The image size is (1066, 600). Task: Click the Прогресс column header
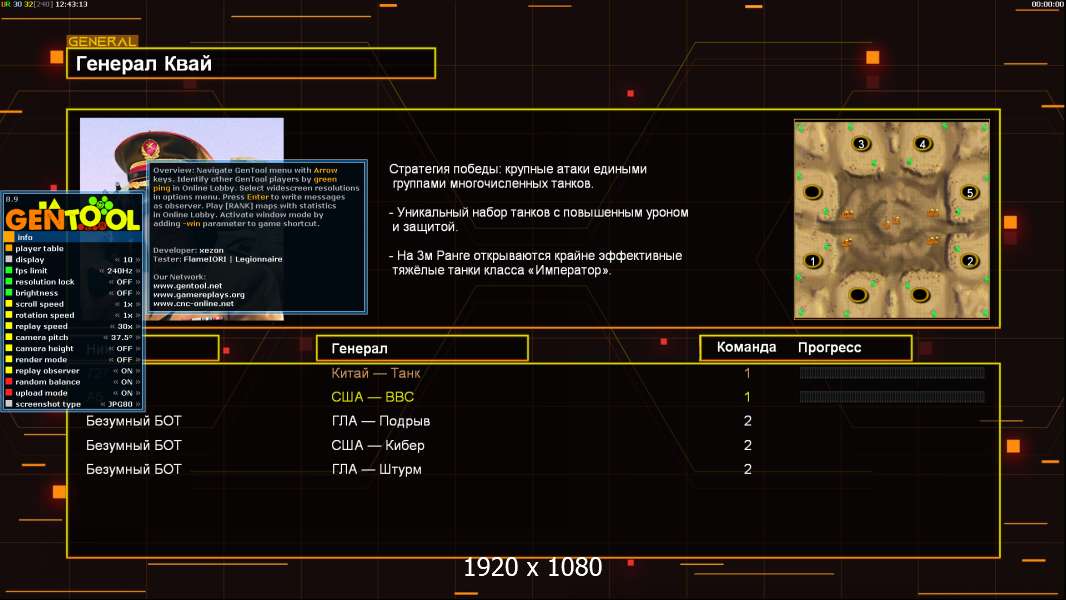point(829,347)
